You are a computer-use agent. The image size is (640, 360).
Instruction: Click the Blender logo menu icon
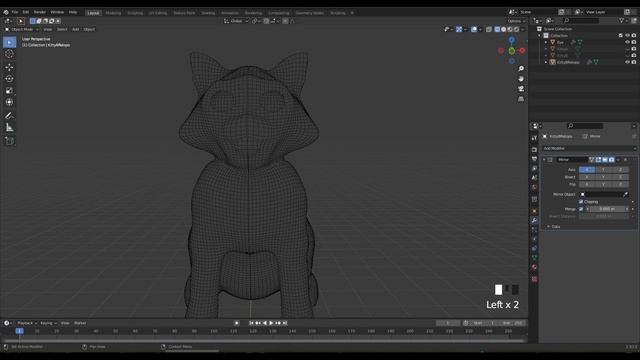[6, 12]
